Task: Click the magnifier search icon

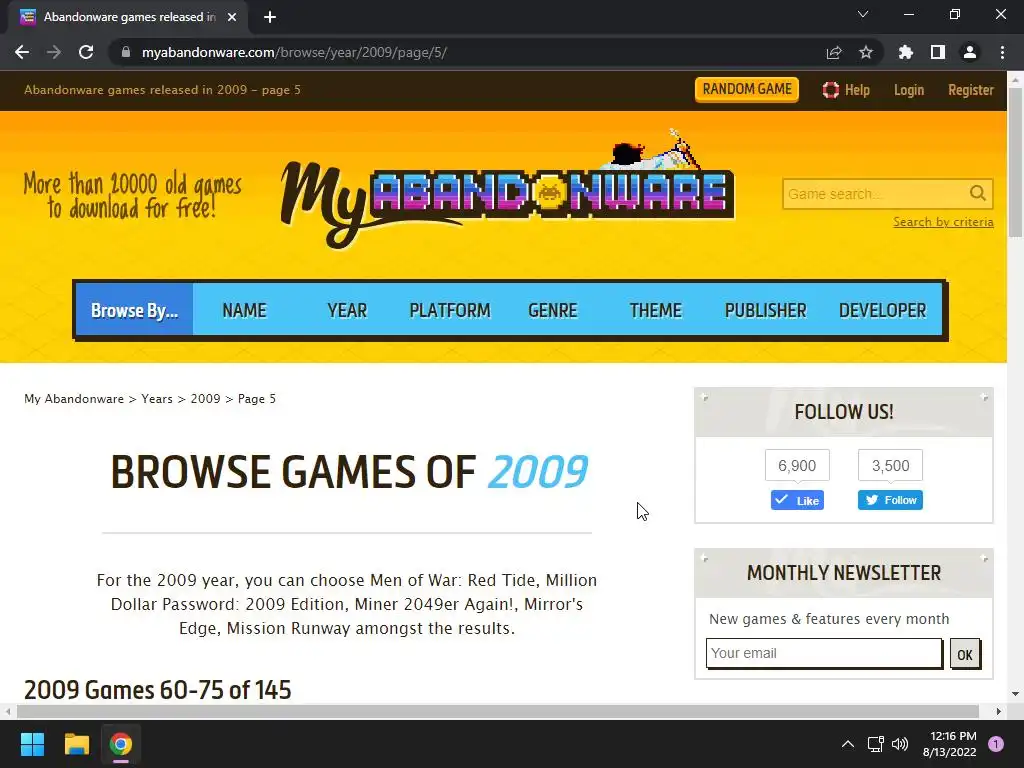Action: point(978,193)
